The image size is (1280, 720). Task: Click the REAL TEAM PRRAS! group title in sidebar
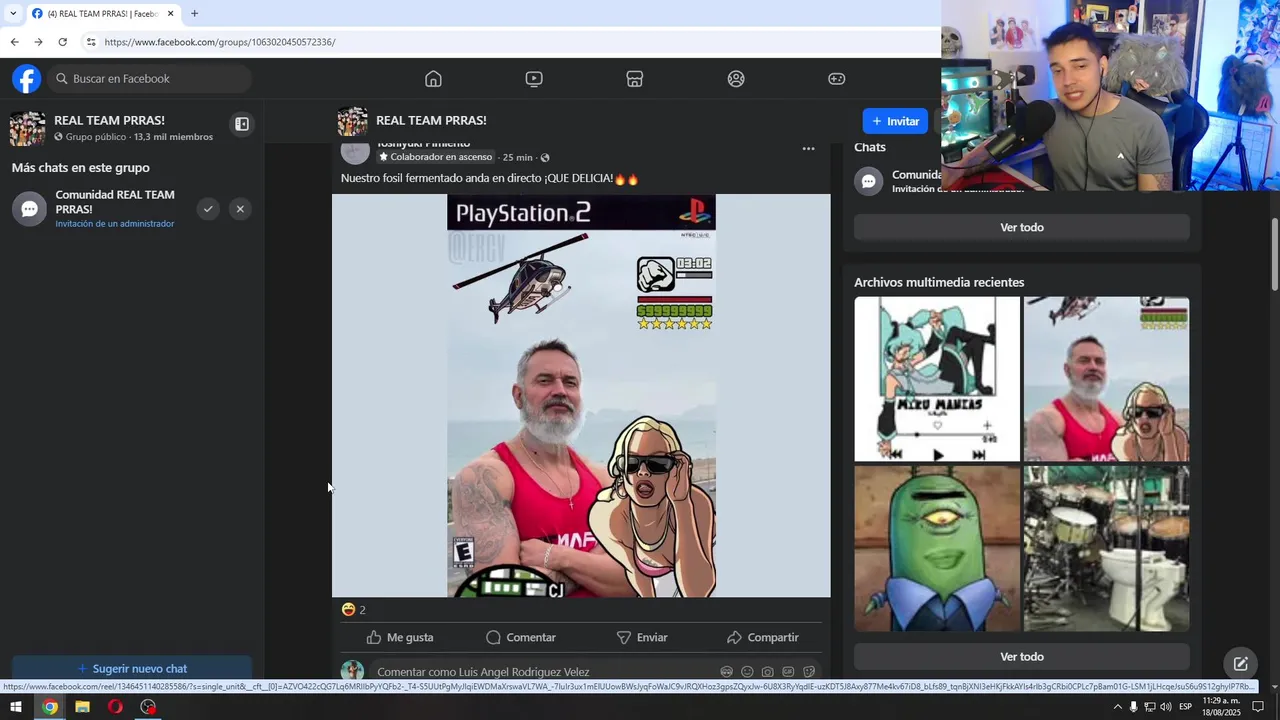pyautogui.click(x=109, y=120)
